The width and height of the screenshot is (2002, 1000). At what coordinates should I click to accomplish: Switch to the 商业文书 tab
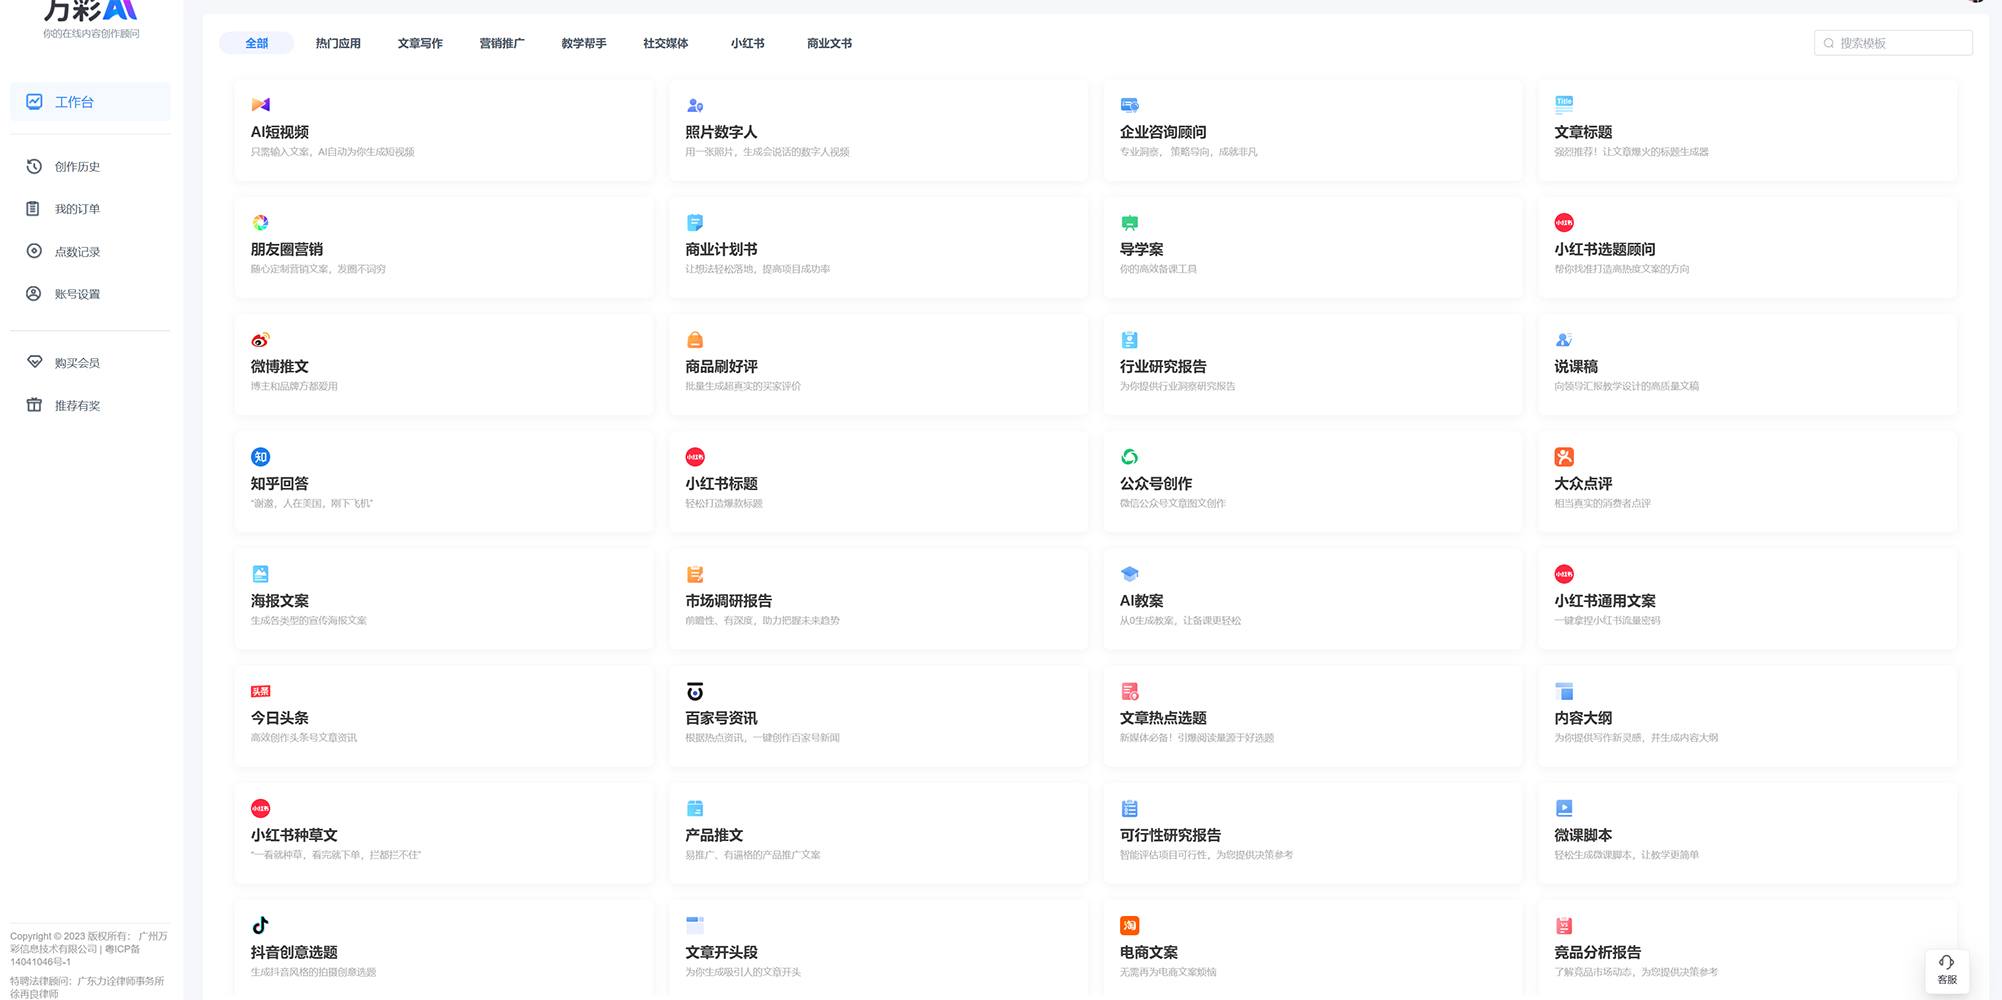tap(829, 43)
